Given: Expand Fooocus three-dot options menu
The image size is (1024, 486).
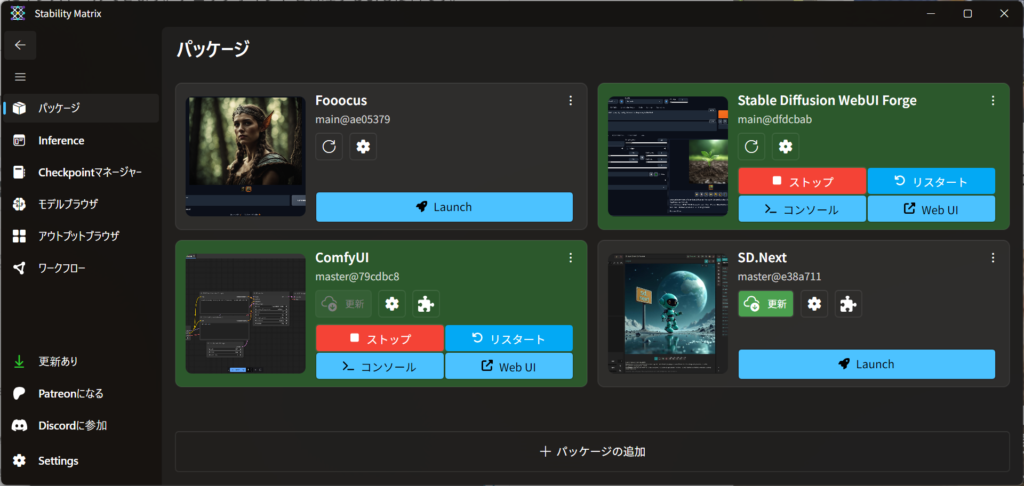Looking at the screenshot, I should coord(570,101).
